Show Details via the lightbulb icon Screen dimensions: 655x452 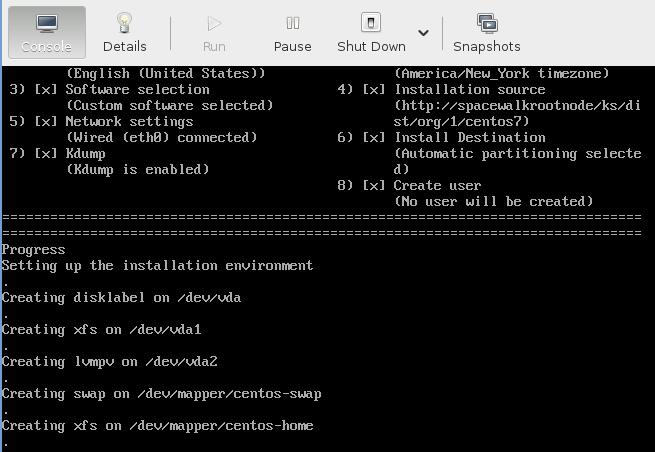pos(124,23)
